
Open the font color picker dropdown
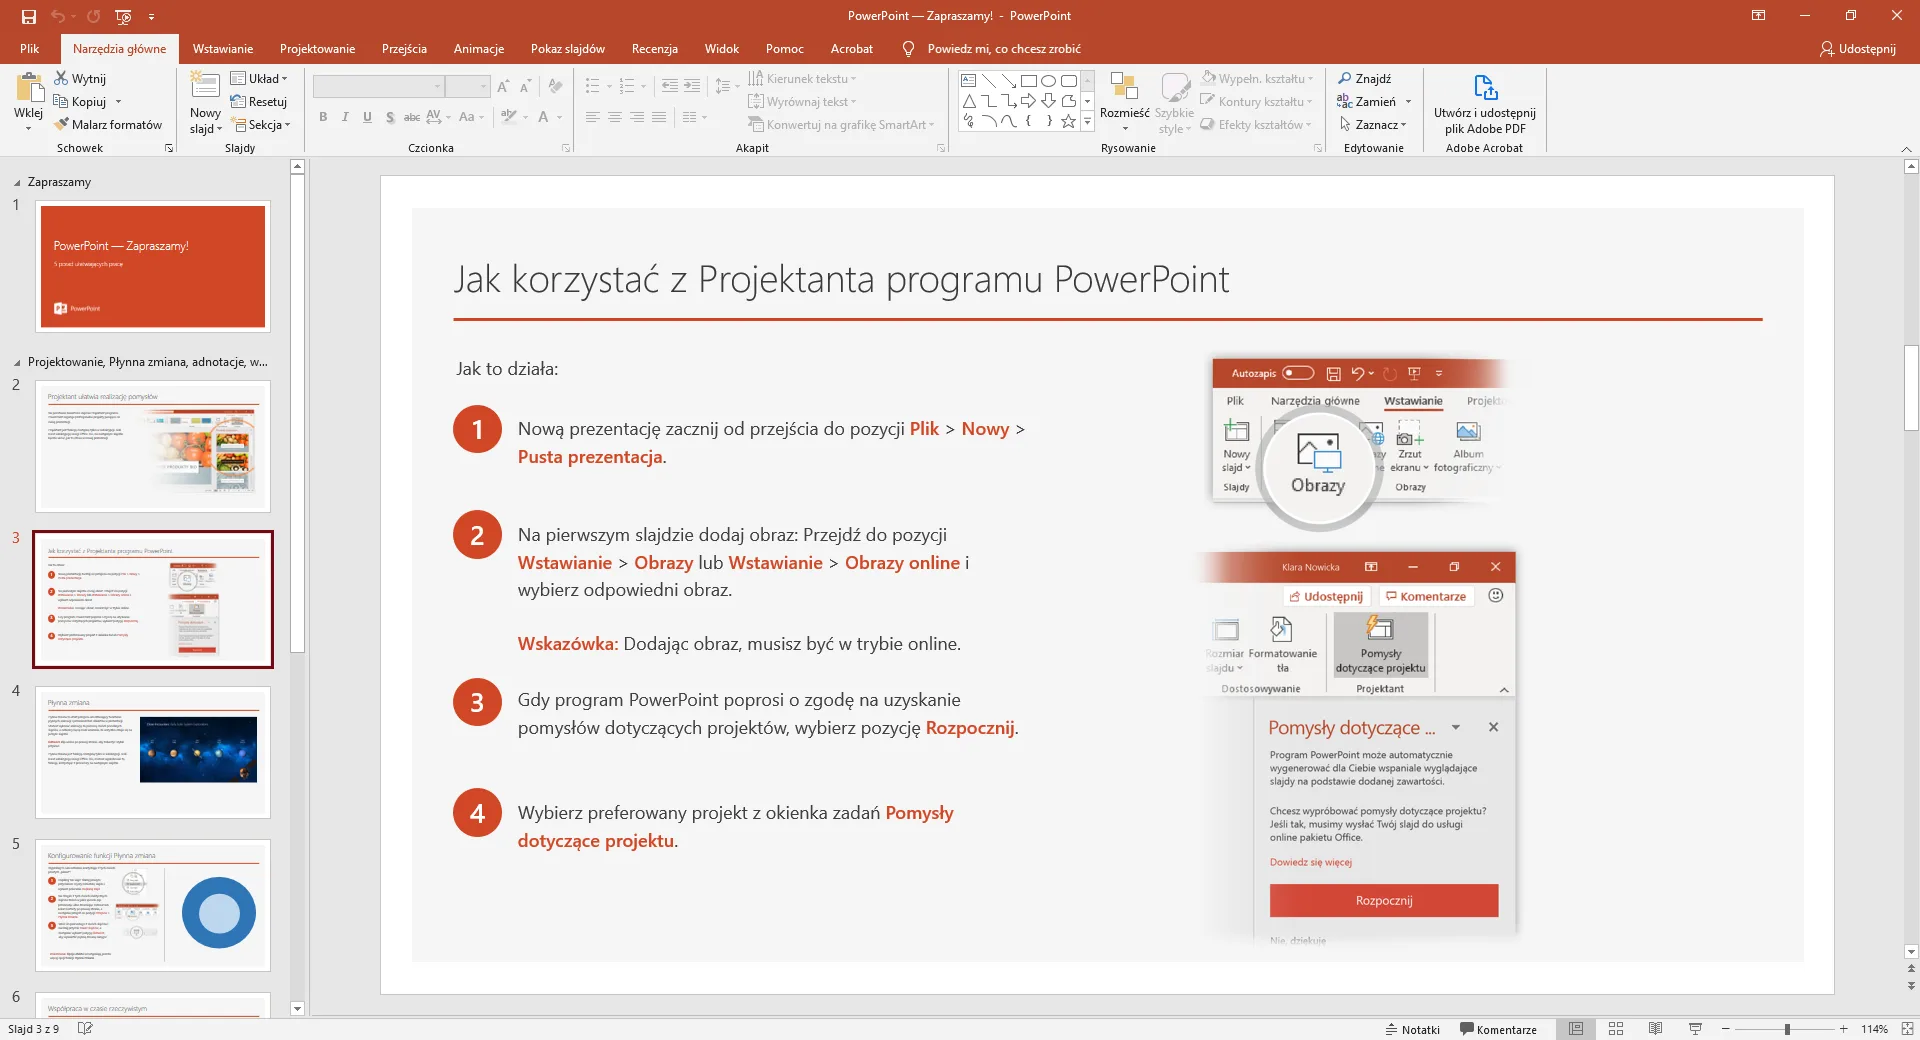[560, 117]
